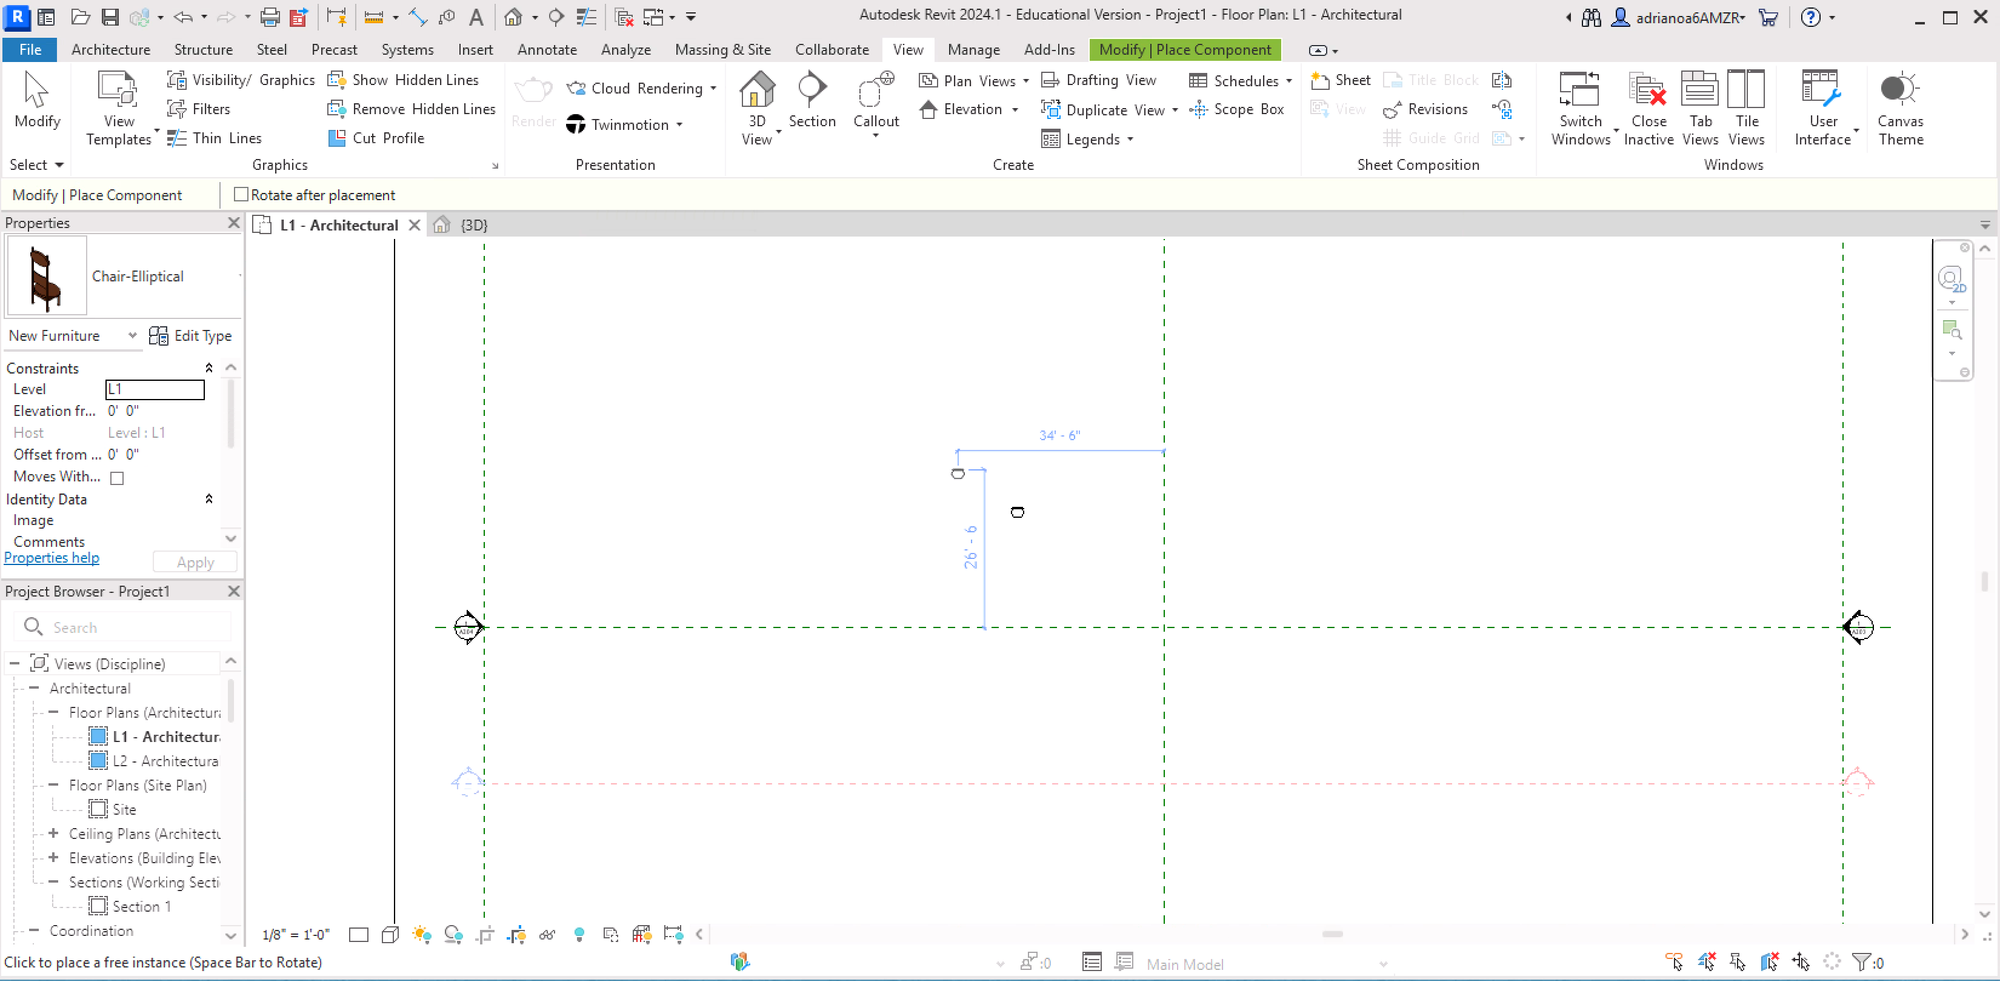Click the Edit Type button
The height and width of the screenshot is (981, 2000).
(191, 336)
